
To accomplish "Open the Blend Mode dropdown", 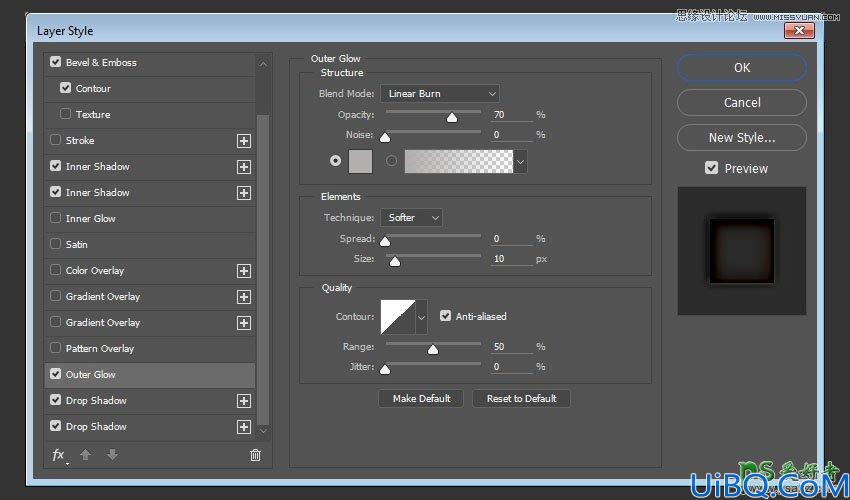I will 440,94.
